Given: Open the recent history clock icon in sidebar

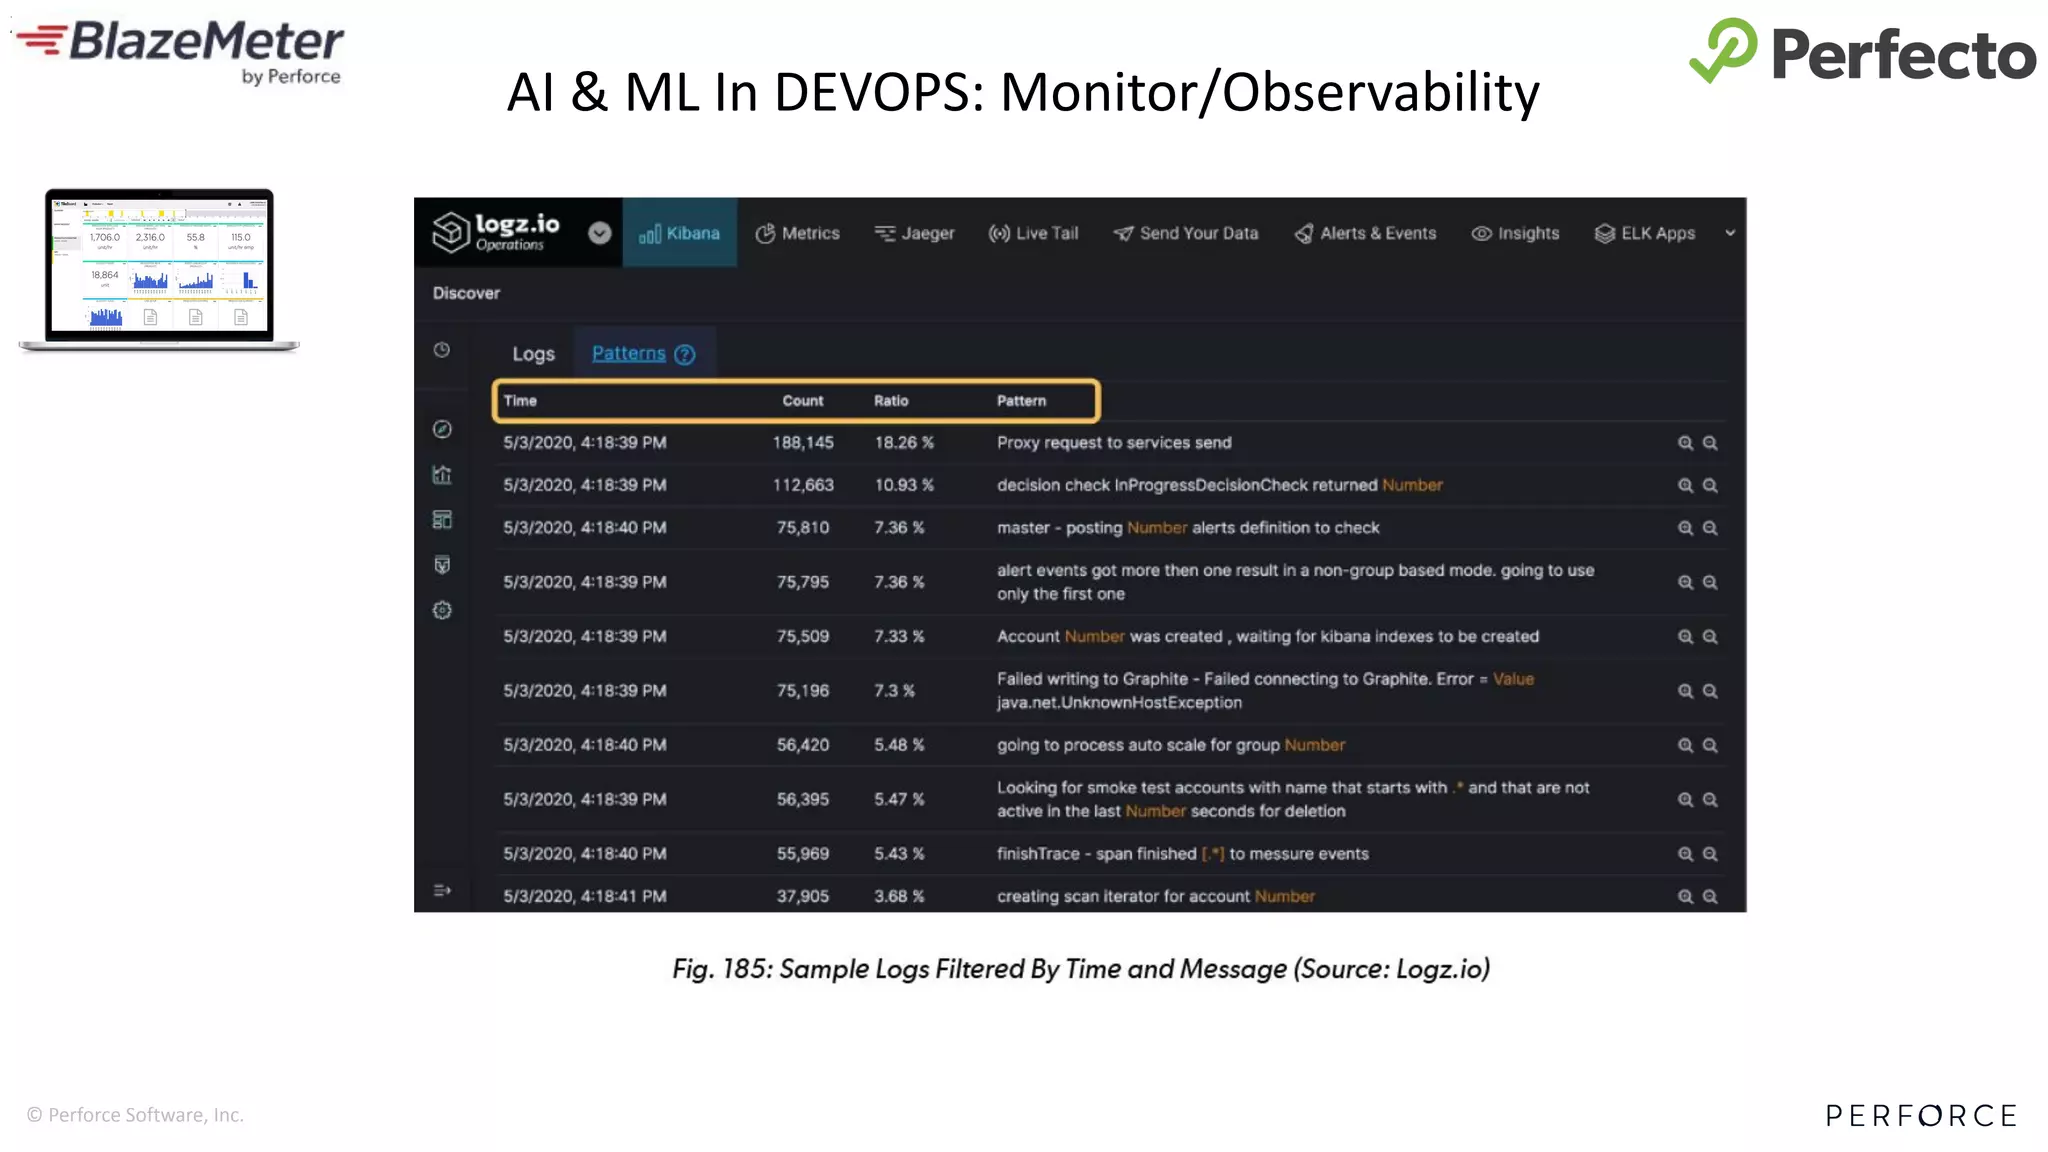Looking at the screenshot, I should (442, 350).
